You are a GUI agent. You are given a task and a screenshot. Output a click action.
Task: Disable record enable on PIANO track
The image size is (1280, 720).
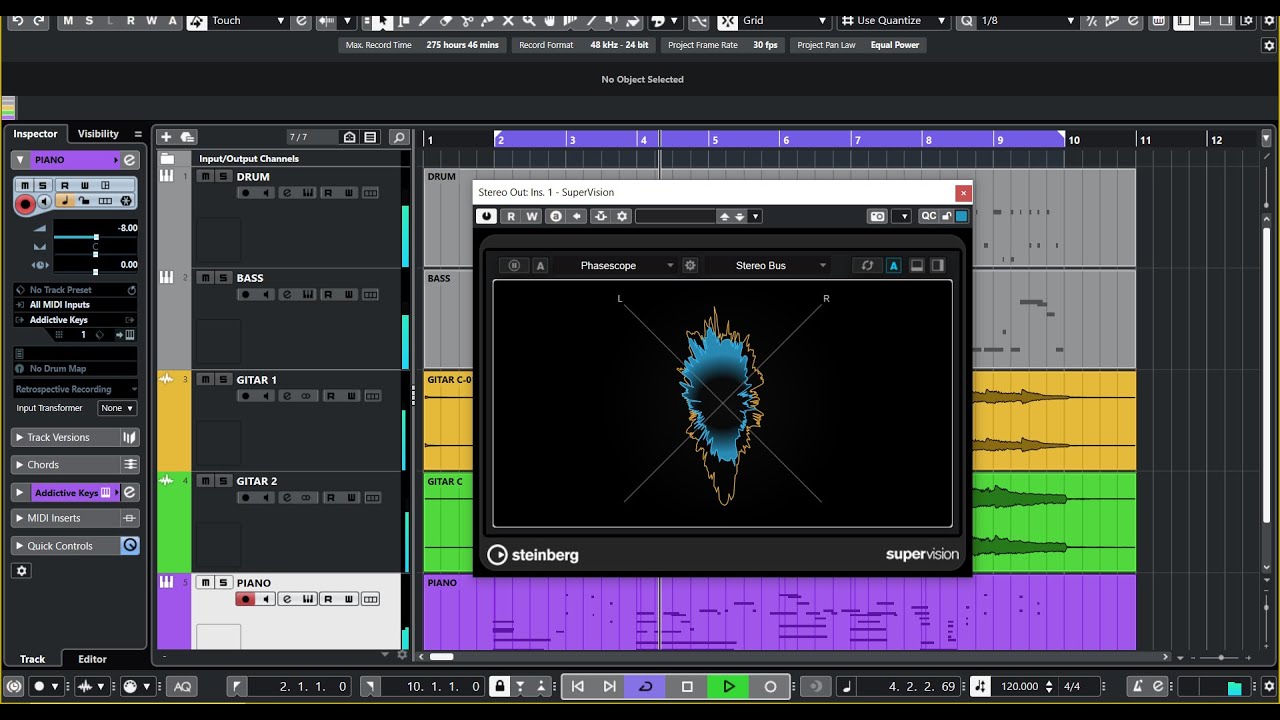tap(245, 599)
